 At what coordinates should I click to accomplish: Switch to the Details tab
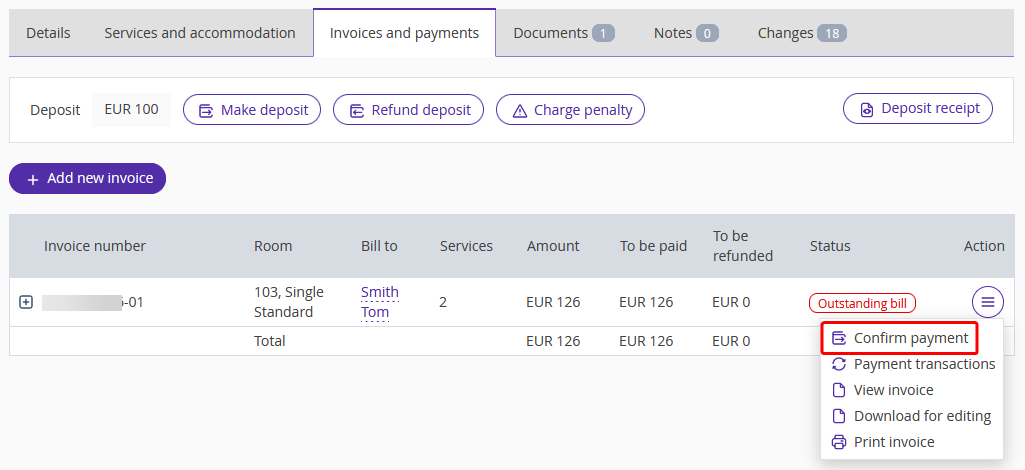pyautogui.click(x=48, y=33)
